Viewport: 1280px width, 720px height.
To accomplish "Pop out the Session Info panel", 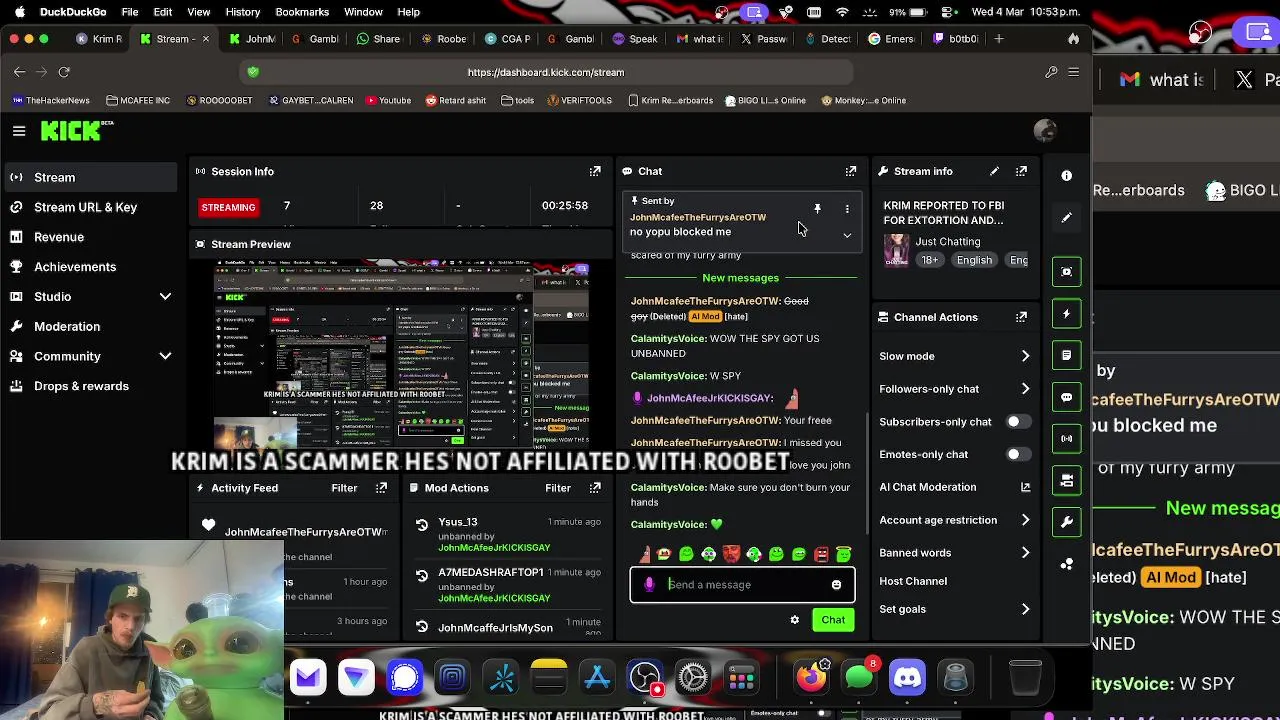I will [595, 171].
